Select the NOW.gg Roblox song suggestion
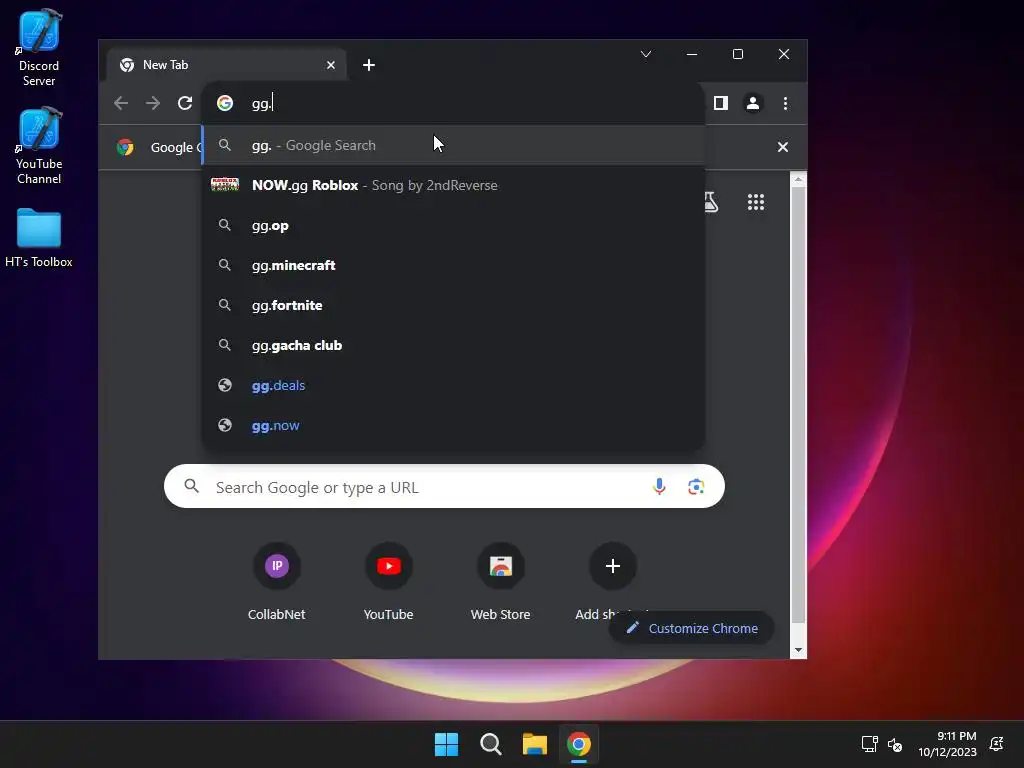The width and height of the screenshot is (1024, 768). tap(453, 185)
